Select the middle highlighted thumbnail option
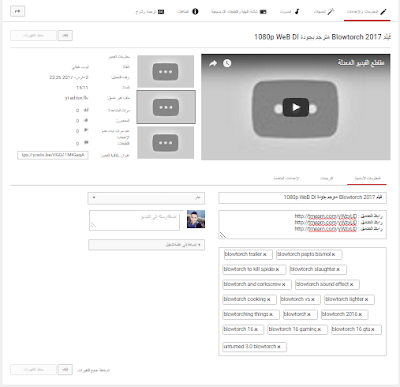Screen dimensions: 400x387 (x=166, y=107)
